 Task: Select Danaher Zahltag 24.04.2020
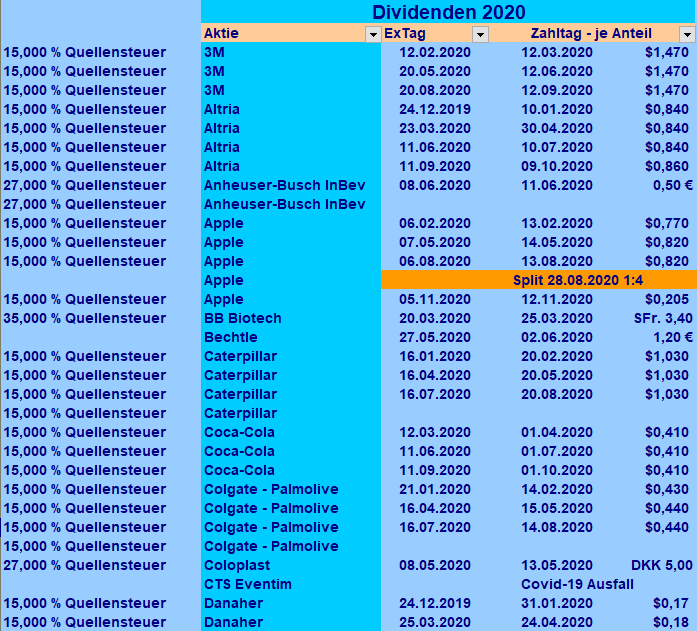[x=557, y=623]
